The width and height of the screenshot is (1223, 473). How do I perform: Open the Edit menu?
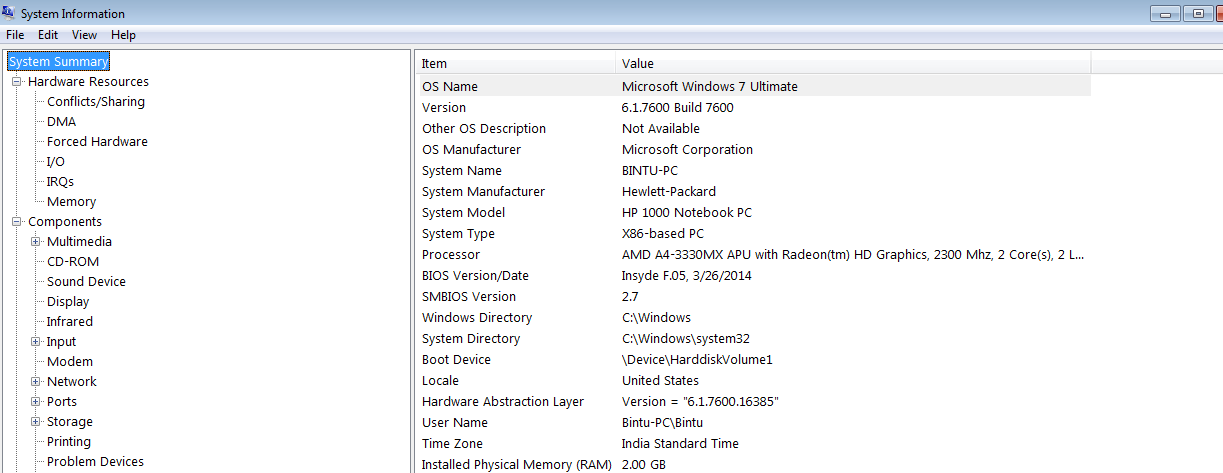pos(48,35)
